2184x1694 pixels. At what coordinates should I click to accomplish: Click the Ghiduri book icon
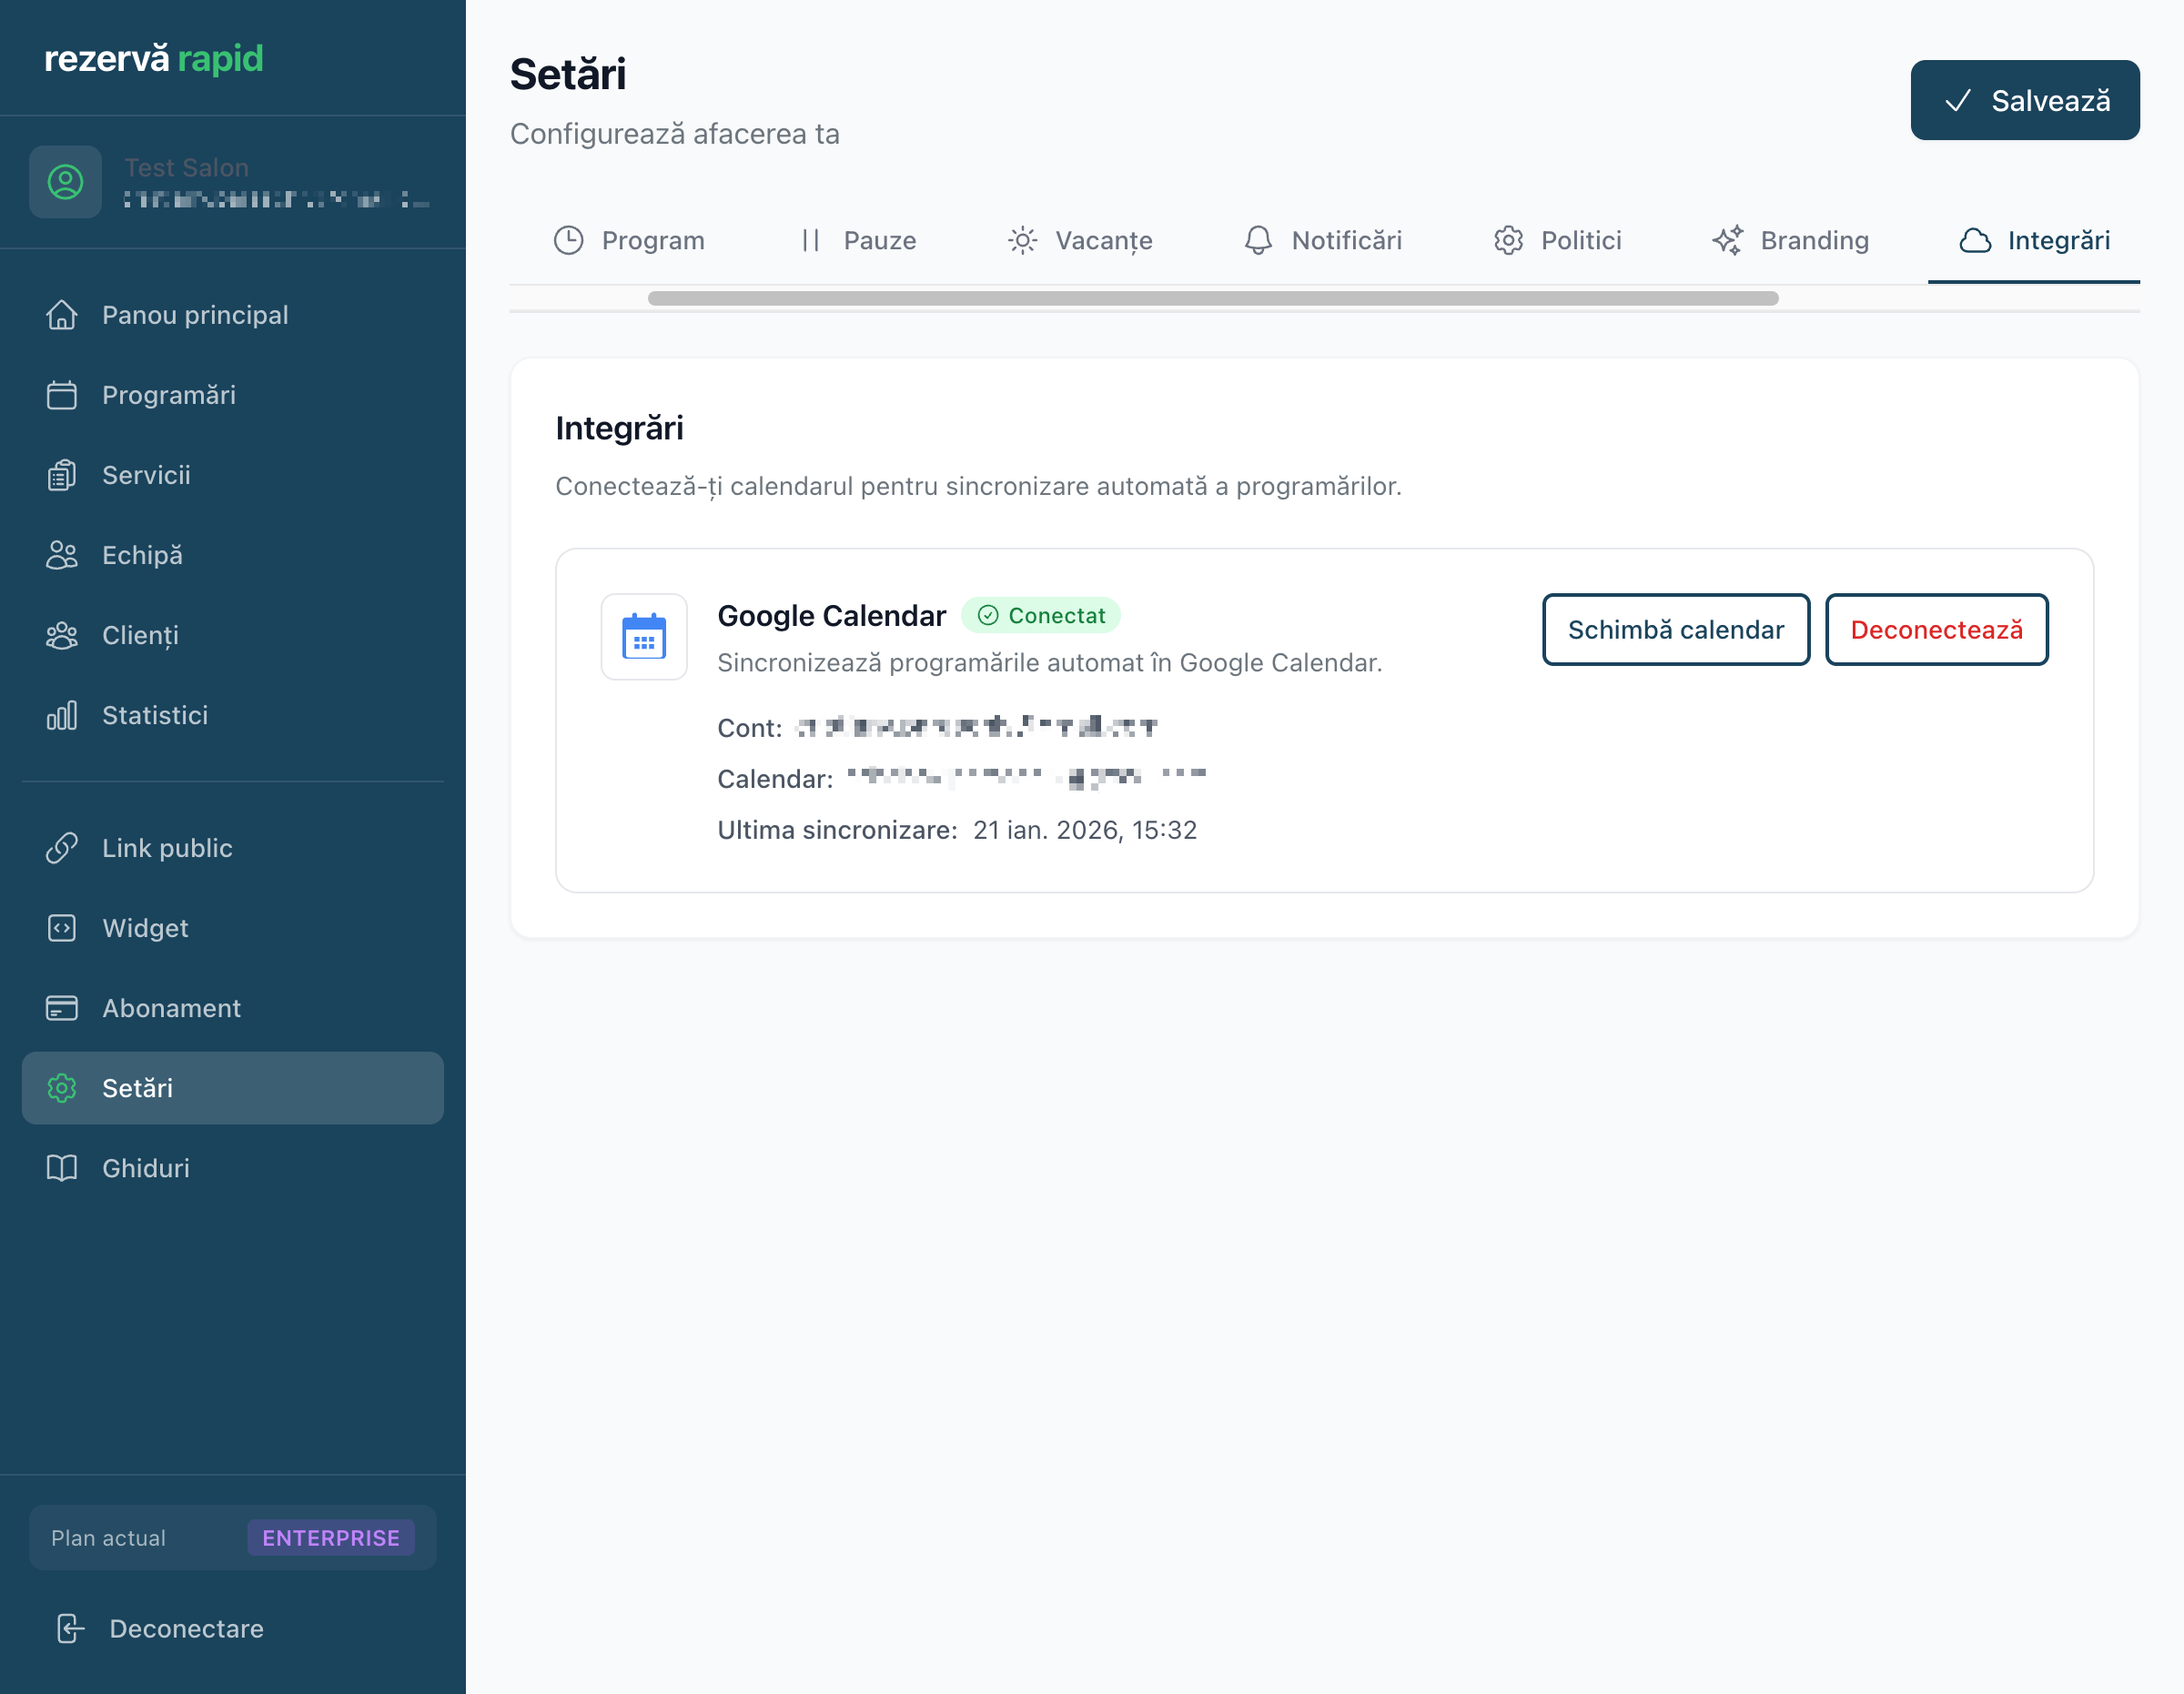click(x=61, y=1168)
